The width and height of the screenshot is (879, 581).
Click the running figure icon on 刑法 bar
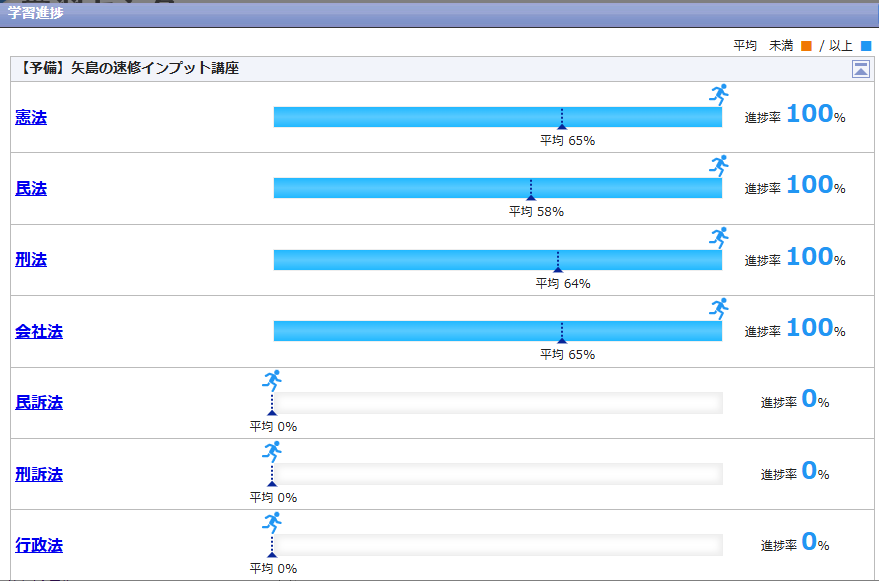[719, 238]
